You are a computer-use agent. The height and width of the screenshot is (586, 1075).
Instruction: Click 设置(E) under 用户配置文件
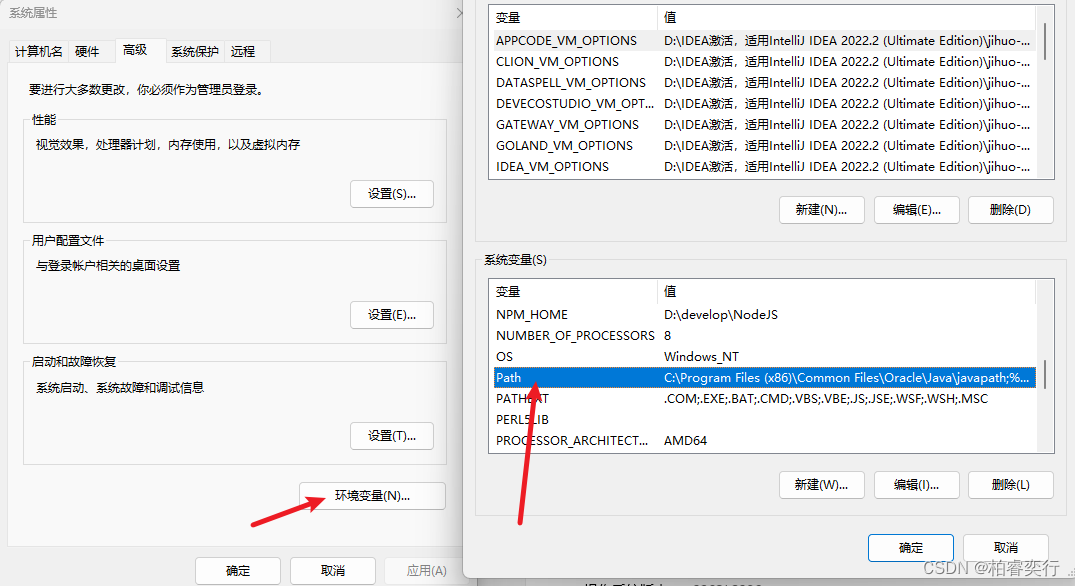tap(391, 314)
